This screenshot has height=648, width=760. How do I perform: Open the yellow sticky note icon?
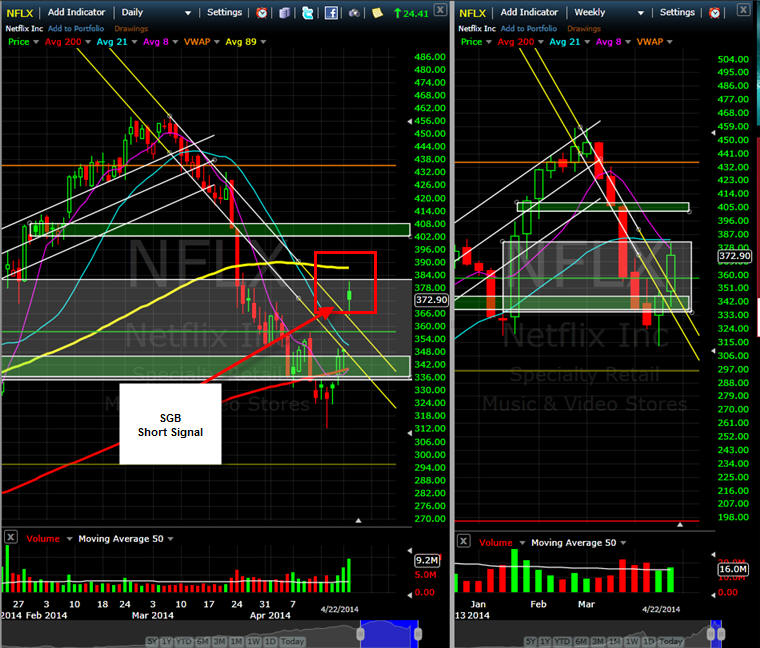(x=377, y=13)
